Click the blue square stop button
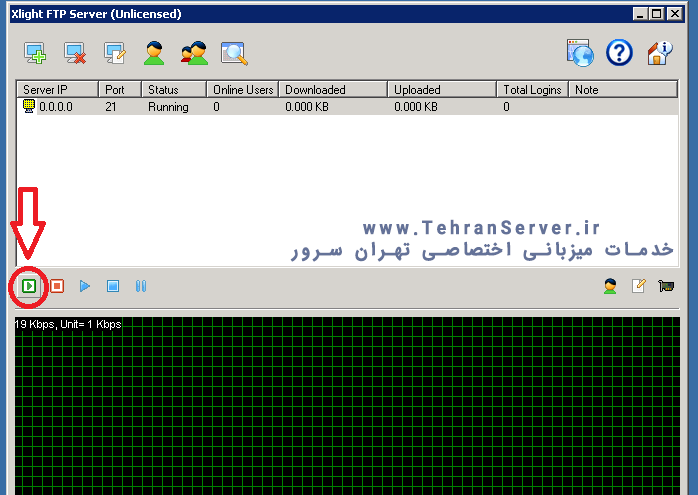Image resolution: width=698 pixels, height=495 pixels. click(x=113, y=286)
